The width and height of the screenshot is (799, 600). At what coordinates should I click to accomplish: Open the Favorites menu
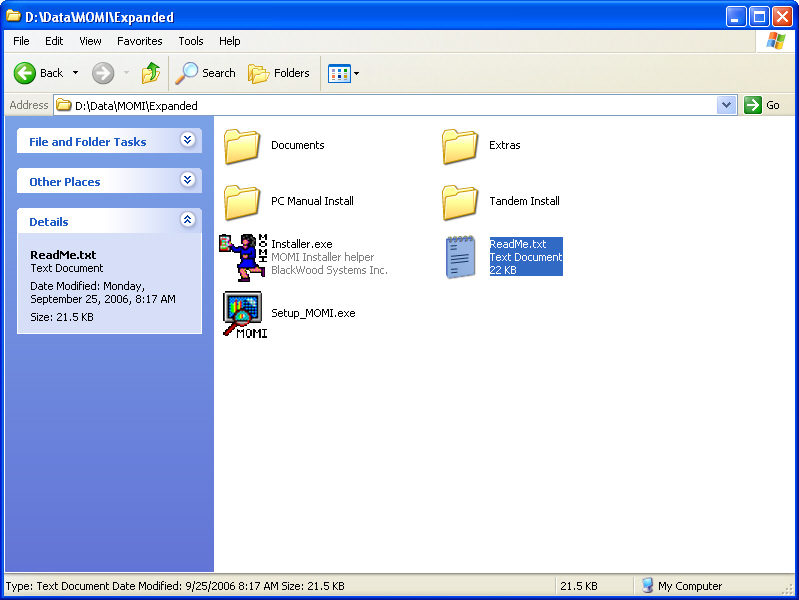(x=139, y=41)
